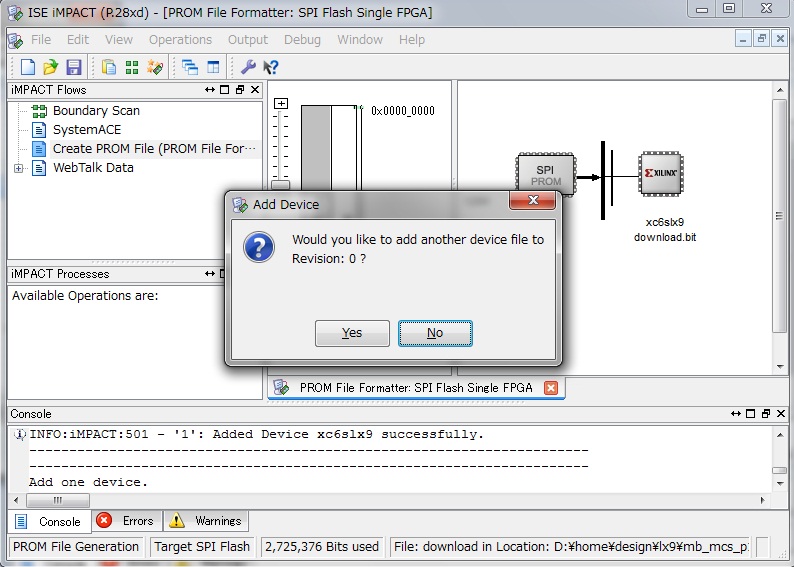Screen dimensions: 794x567
Task: Float the Console panel
Action: [x=766, y=414]
